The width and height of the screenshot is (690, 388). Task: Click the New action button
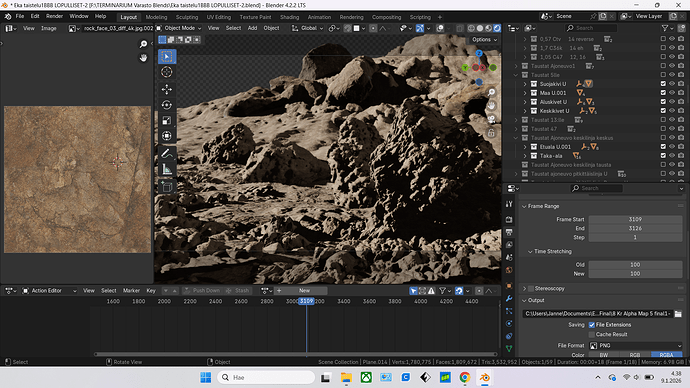[x=305, y=291]
